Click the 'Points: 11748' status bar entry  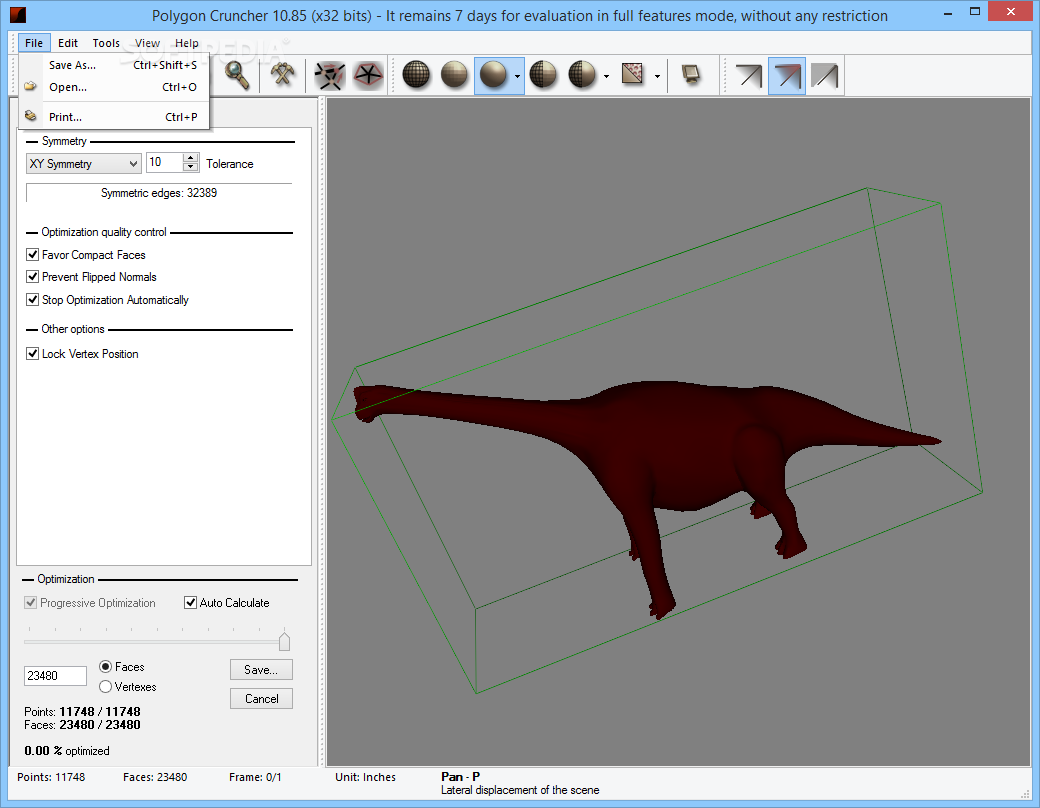click(51, 777)
